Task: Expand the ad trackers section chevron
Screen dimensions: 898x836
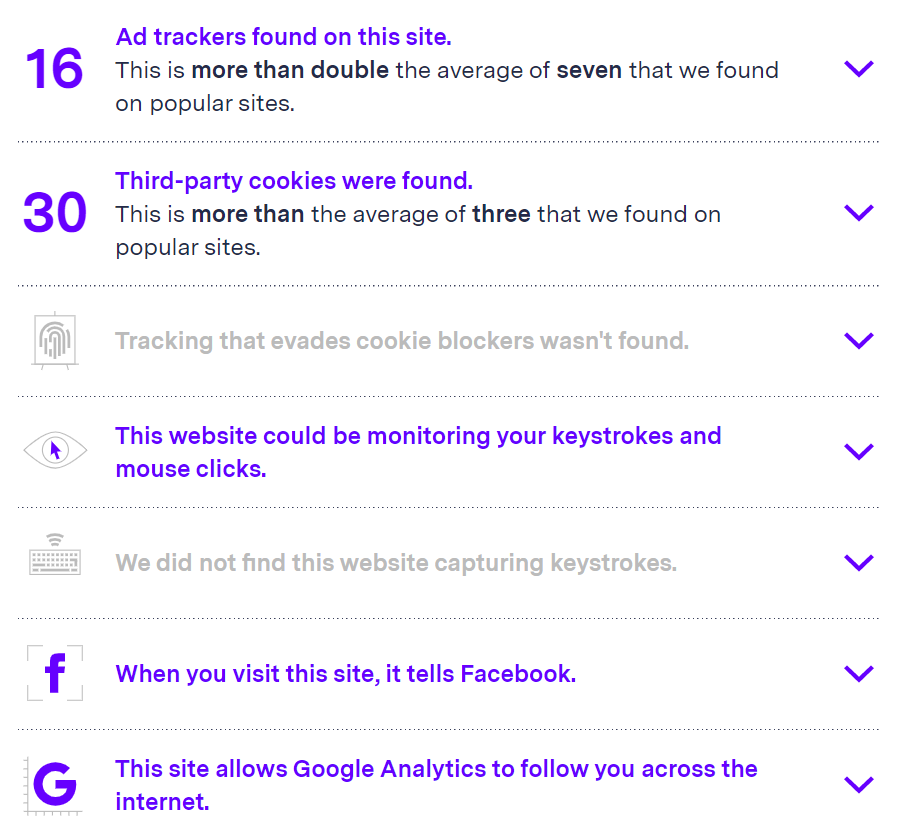Action: [859, 69]
